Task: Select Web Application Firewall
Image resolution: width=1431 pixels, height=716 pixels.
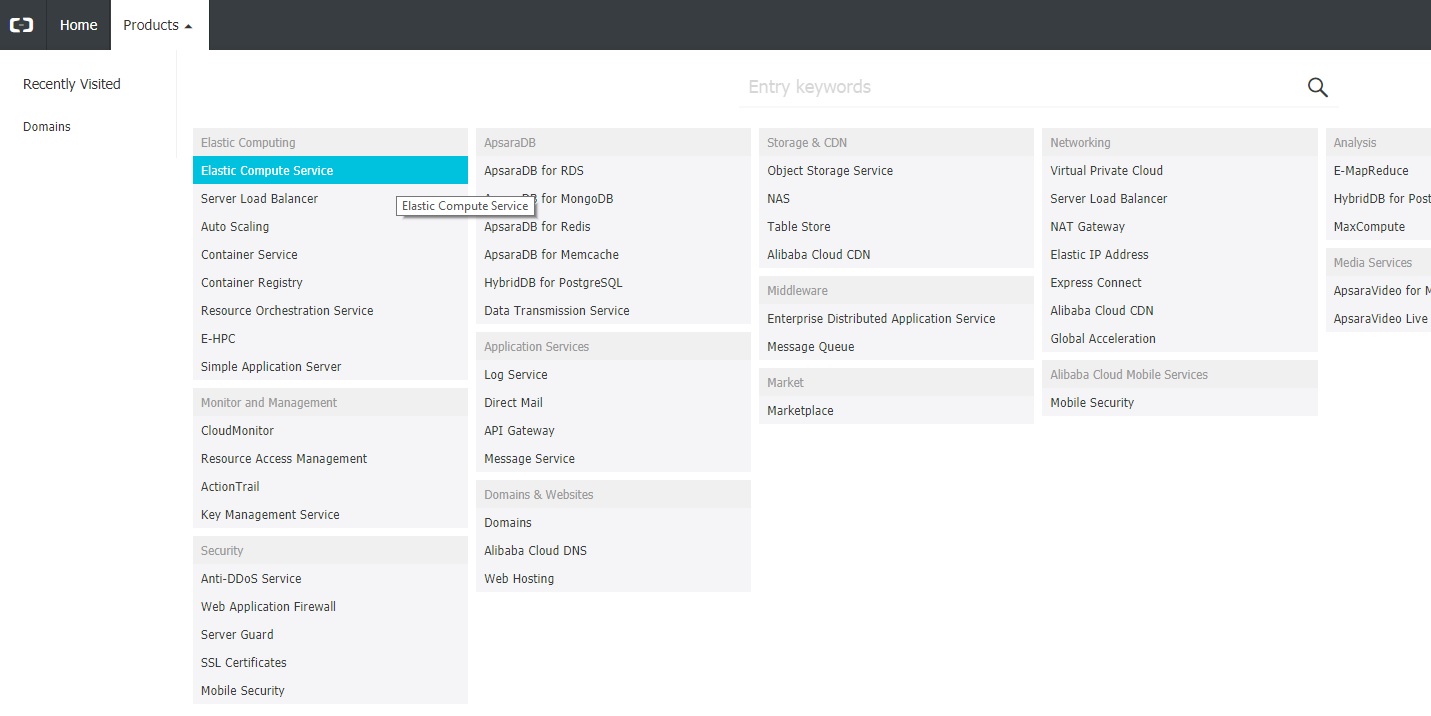Action: coord(330,606)
